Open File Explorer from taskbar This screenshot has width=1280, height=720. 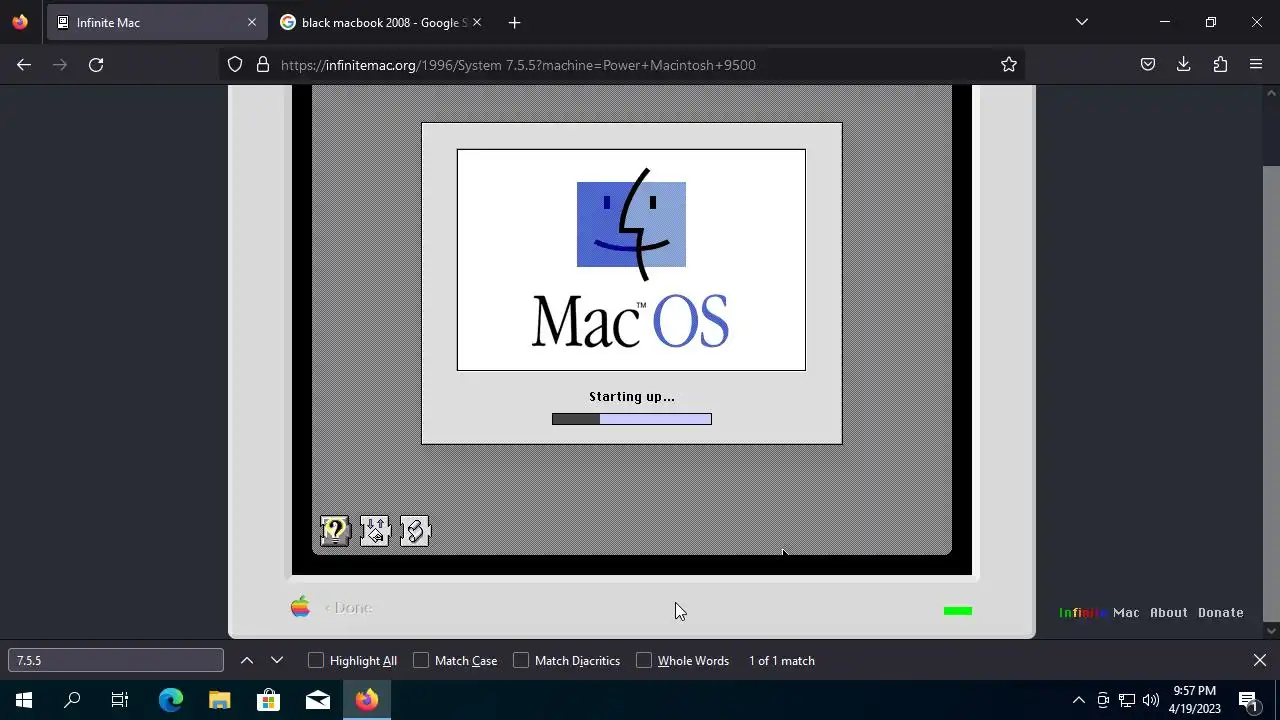[x=220, y=700]
